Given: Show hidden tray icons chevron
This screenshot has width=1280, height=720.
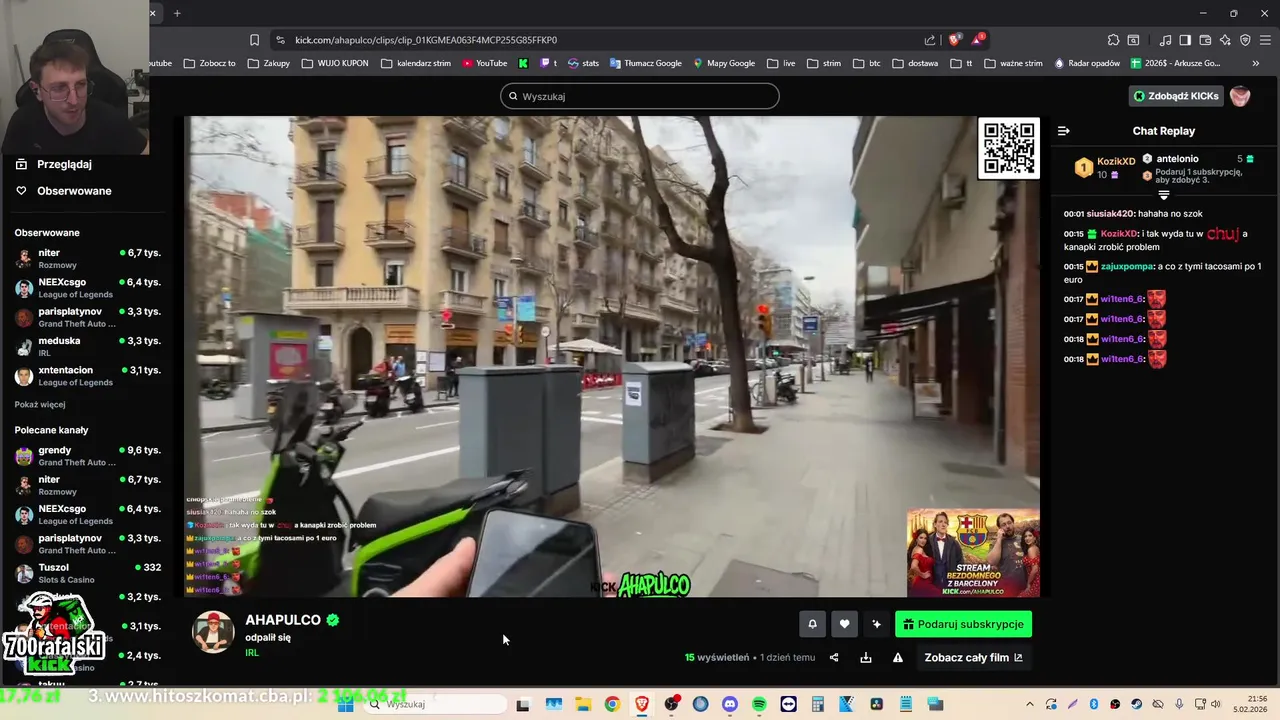Looking at the screenshot, I should point(1028,704).
